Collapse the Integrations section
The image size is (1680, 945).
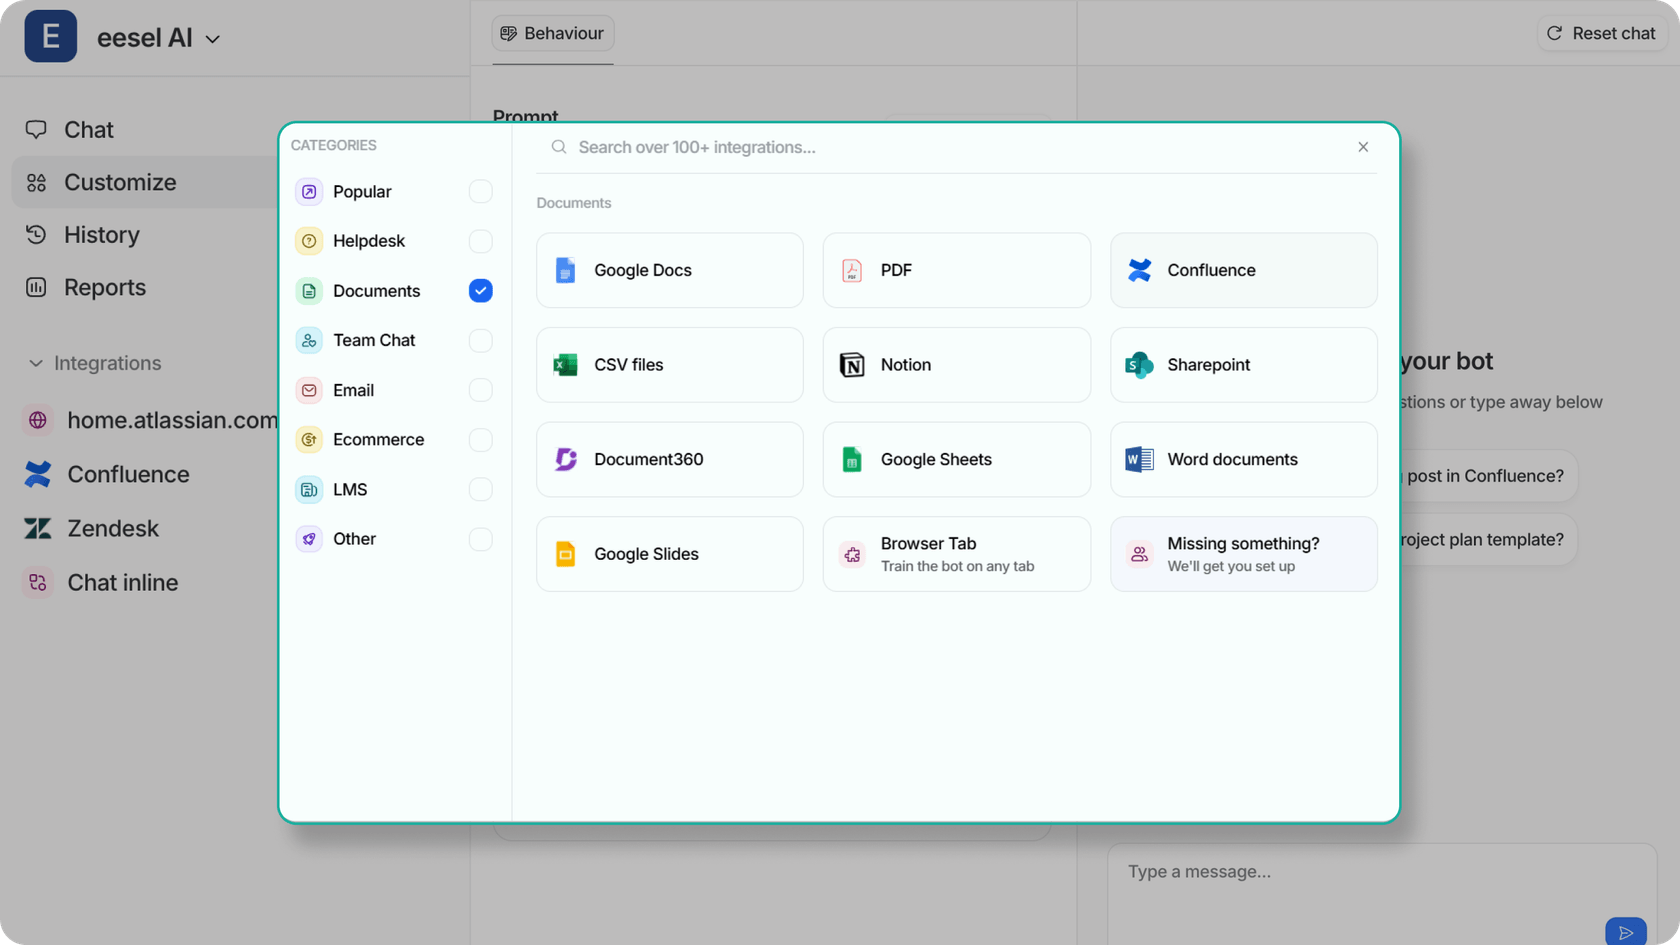click(35, 363)
